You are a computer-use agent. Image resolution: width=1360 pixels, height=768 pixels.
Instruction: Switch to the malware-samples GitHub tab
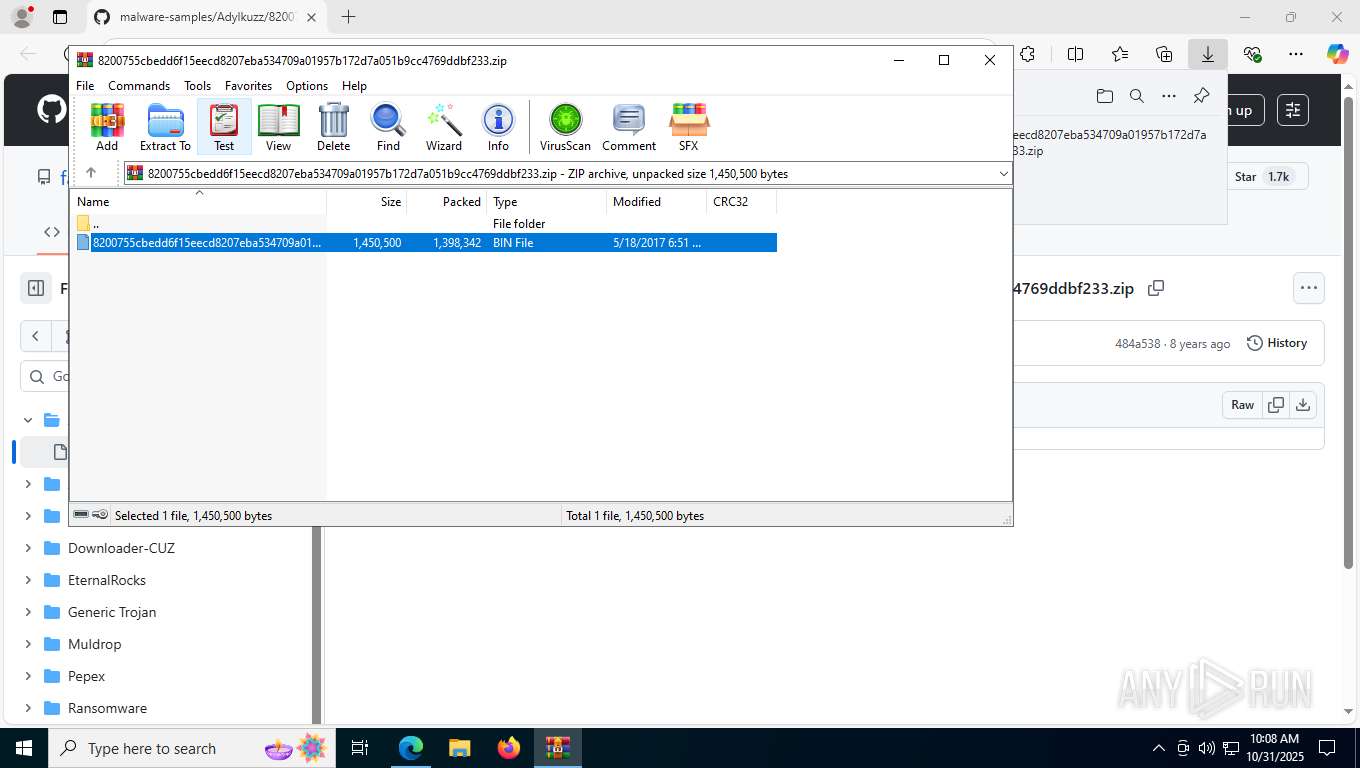206,17
